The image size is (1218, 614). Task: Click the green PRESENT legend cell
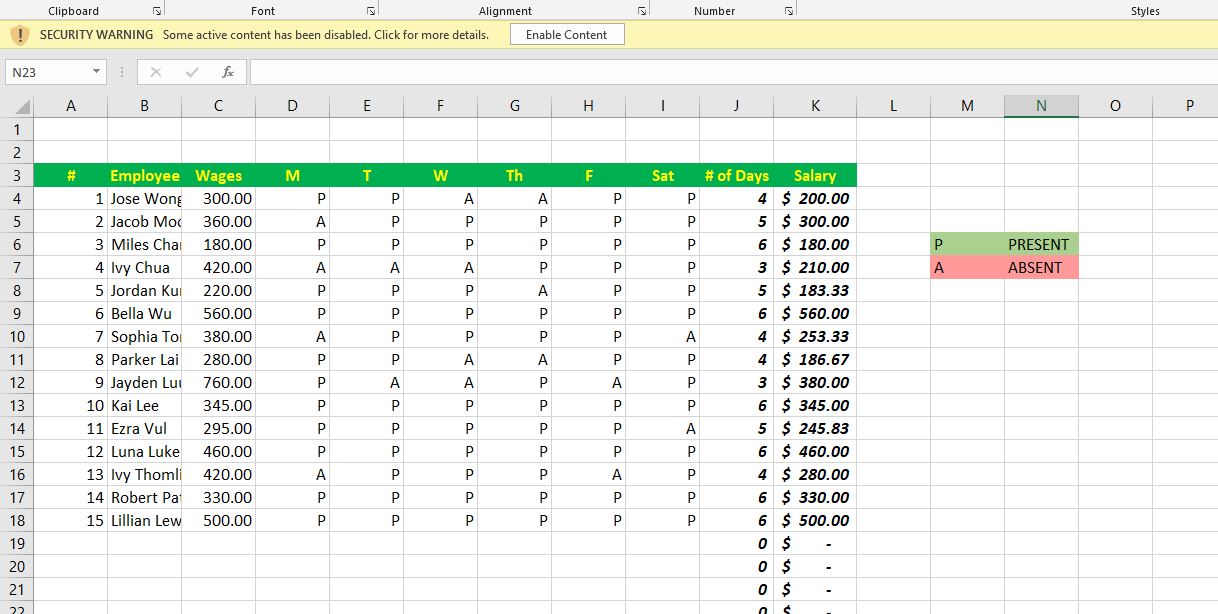(x=1041, y=245)
